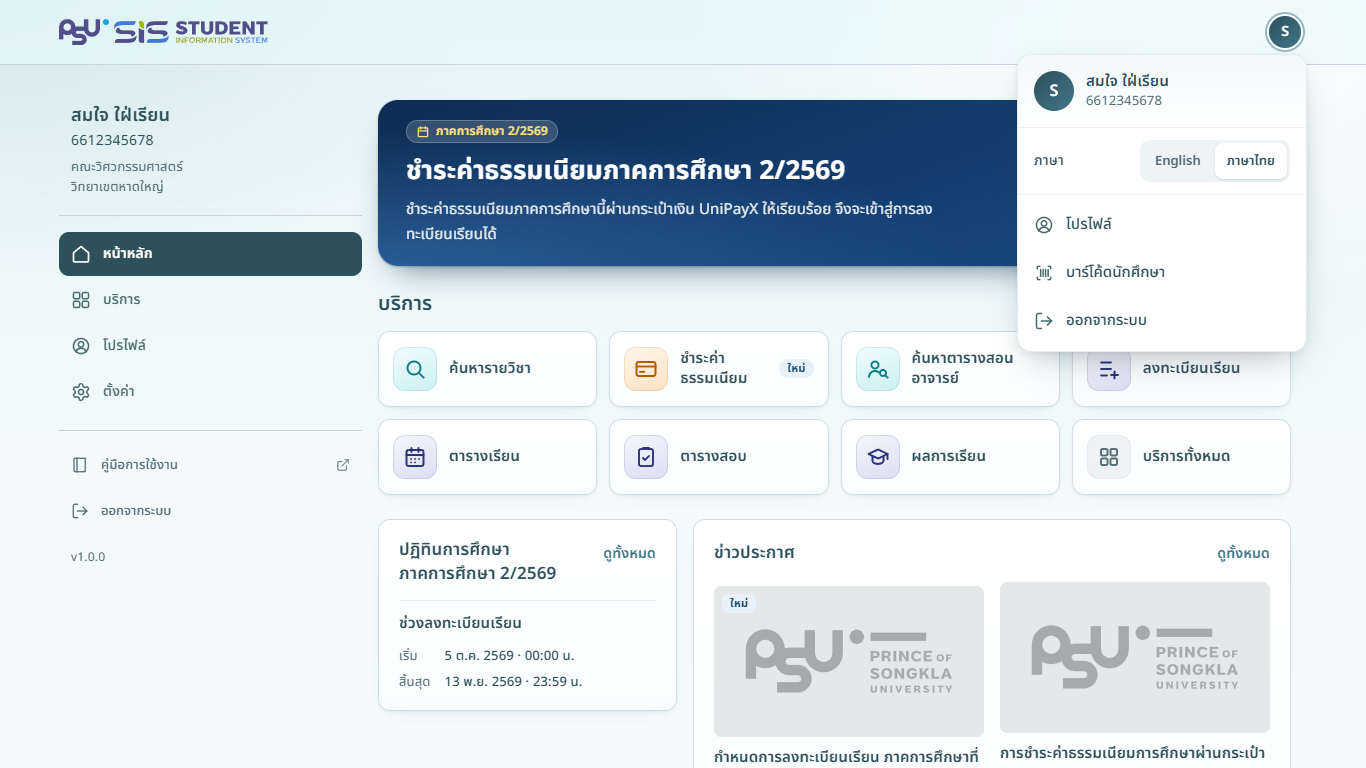
Task: Click คณะวิศวกรรมศาสตร์ faculty text in sidebar
Action: coord(127,166)
